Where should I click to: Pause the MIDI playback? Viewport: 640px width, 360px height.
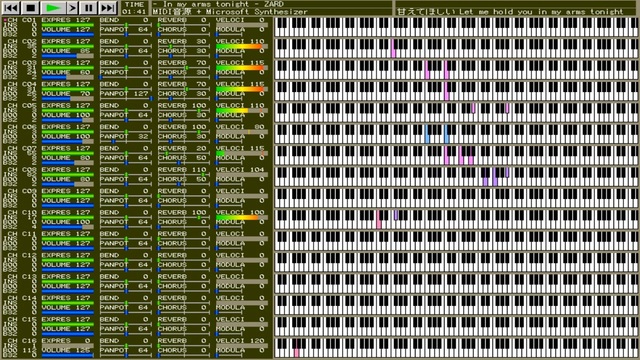click(x=88, y=8)
